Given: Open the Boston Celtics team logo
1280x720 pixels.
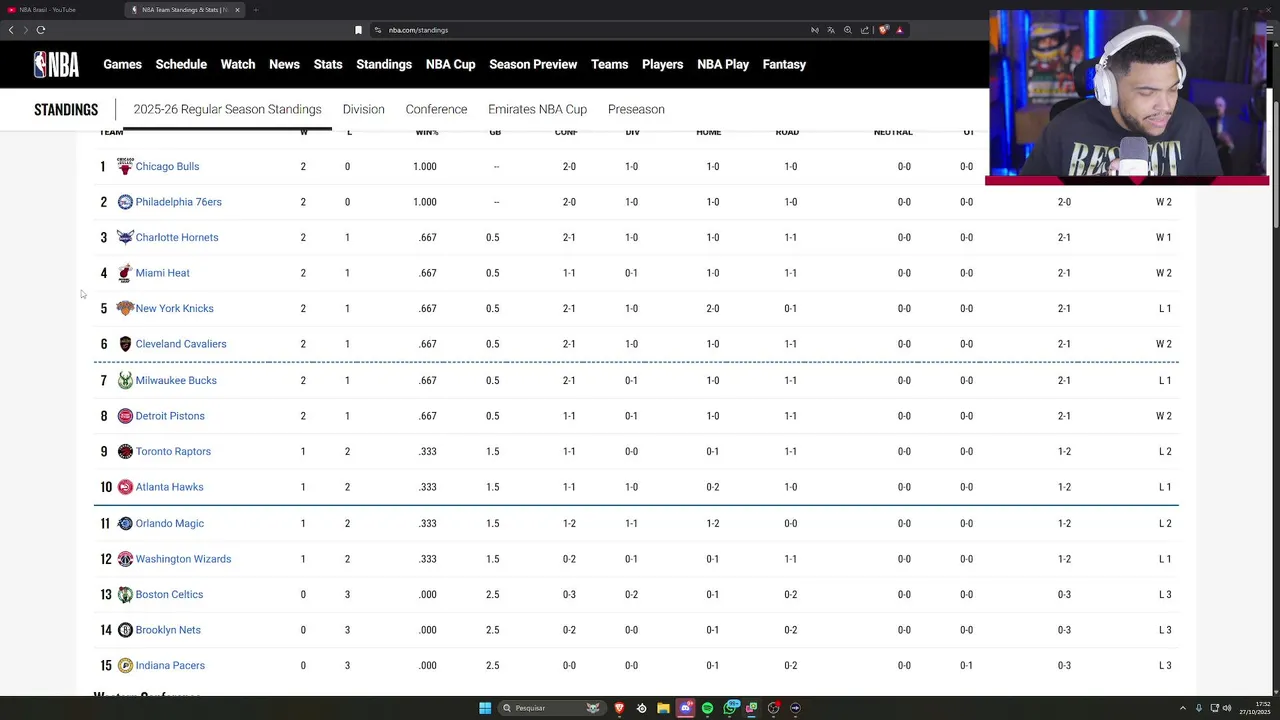Looking at the screenshot, I should point(125,594).
